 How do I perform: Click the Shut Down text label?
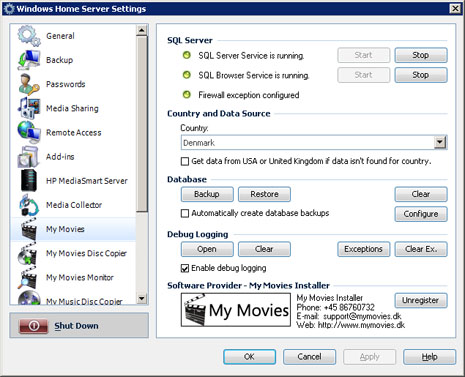click(76, 326)
